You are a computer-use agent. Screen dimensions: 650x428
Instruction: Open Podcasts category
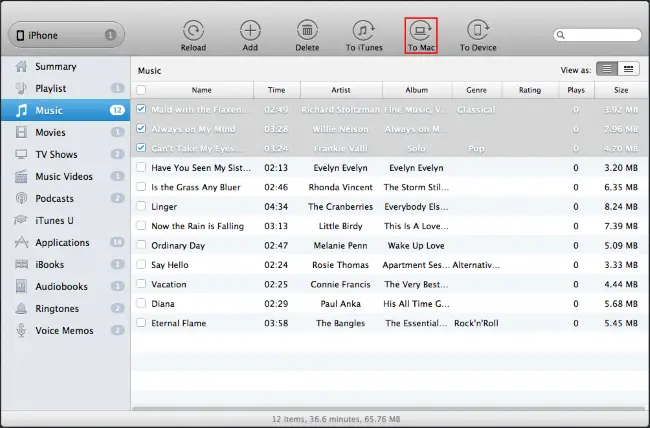[x=65, y=198]
